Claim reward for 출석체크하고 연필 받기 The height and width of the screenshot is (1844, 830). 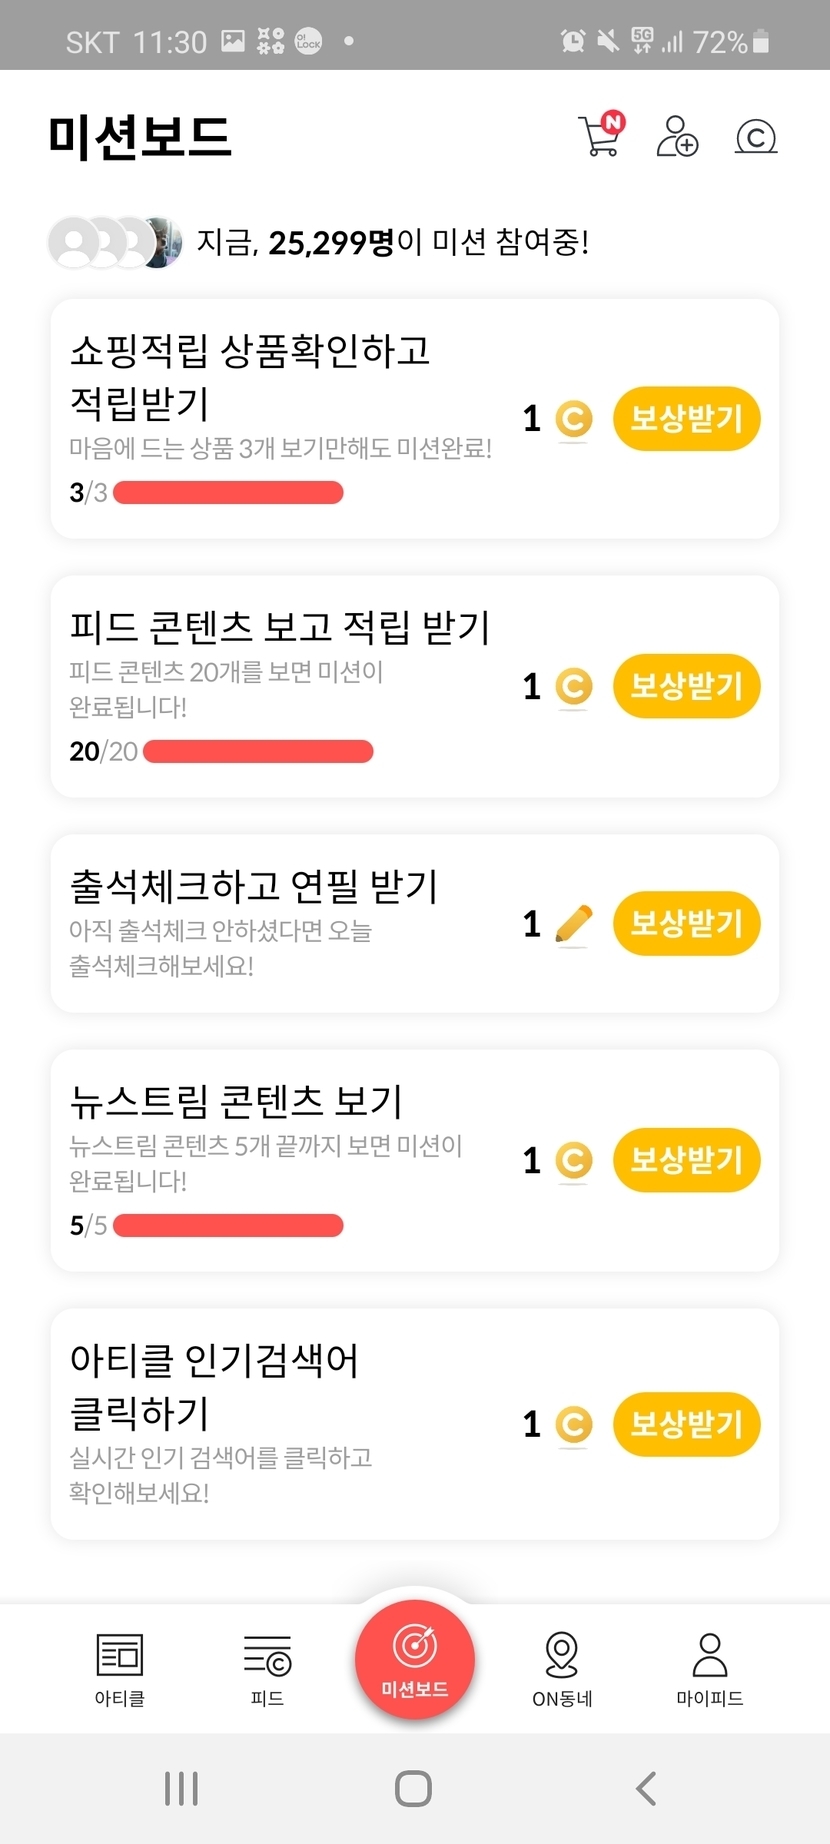click(x=686, y=923)
